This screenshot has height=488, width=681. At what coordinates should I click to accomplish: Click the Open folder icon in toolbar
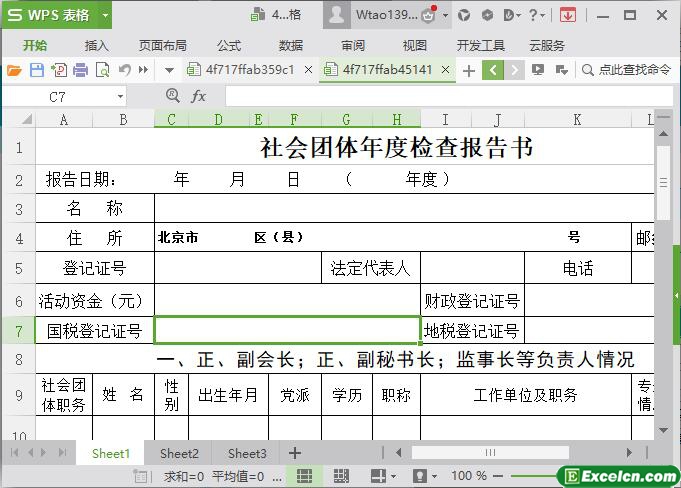click(x=14, y=70)
